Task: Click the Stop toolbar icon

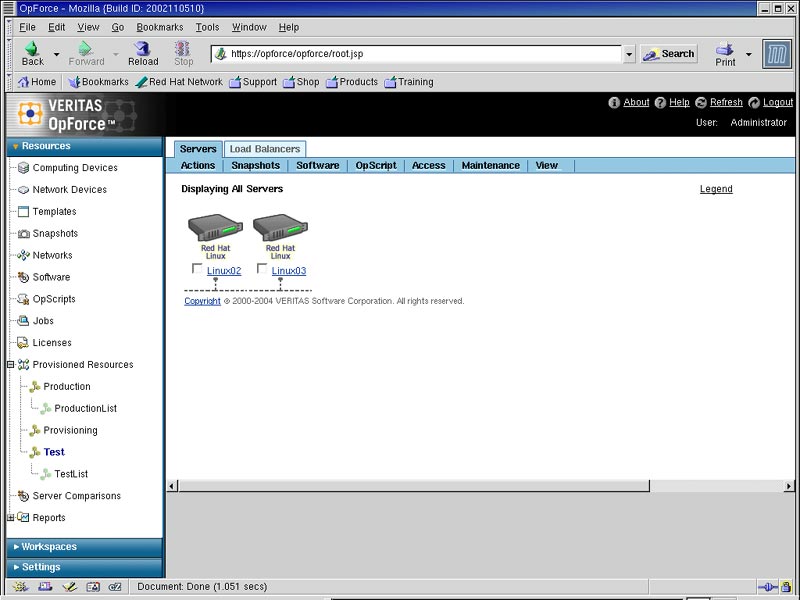Action: click(x=183, y=48)
